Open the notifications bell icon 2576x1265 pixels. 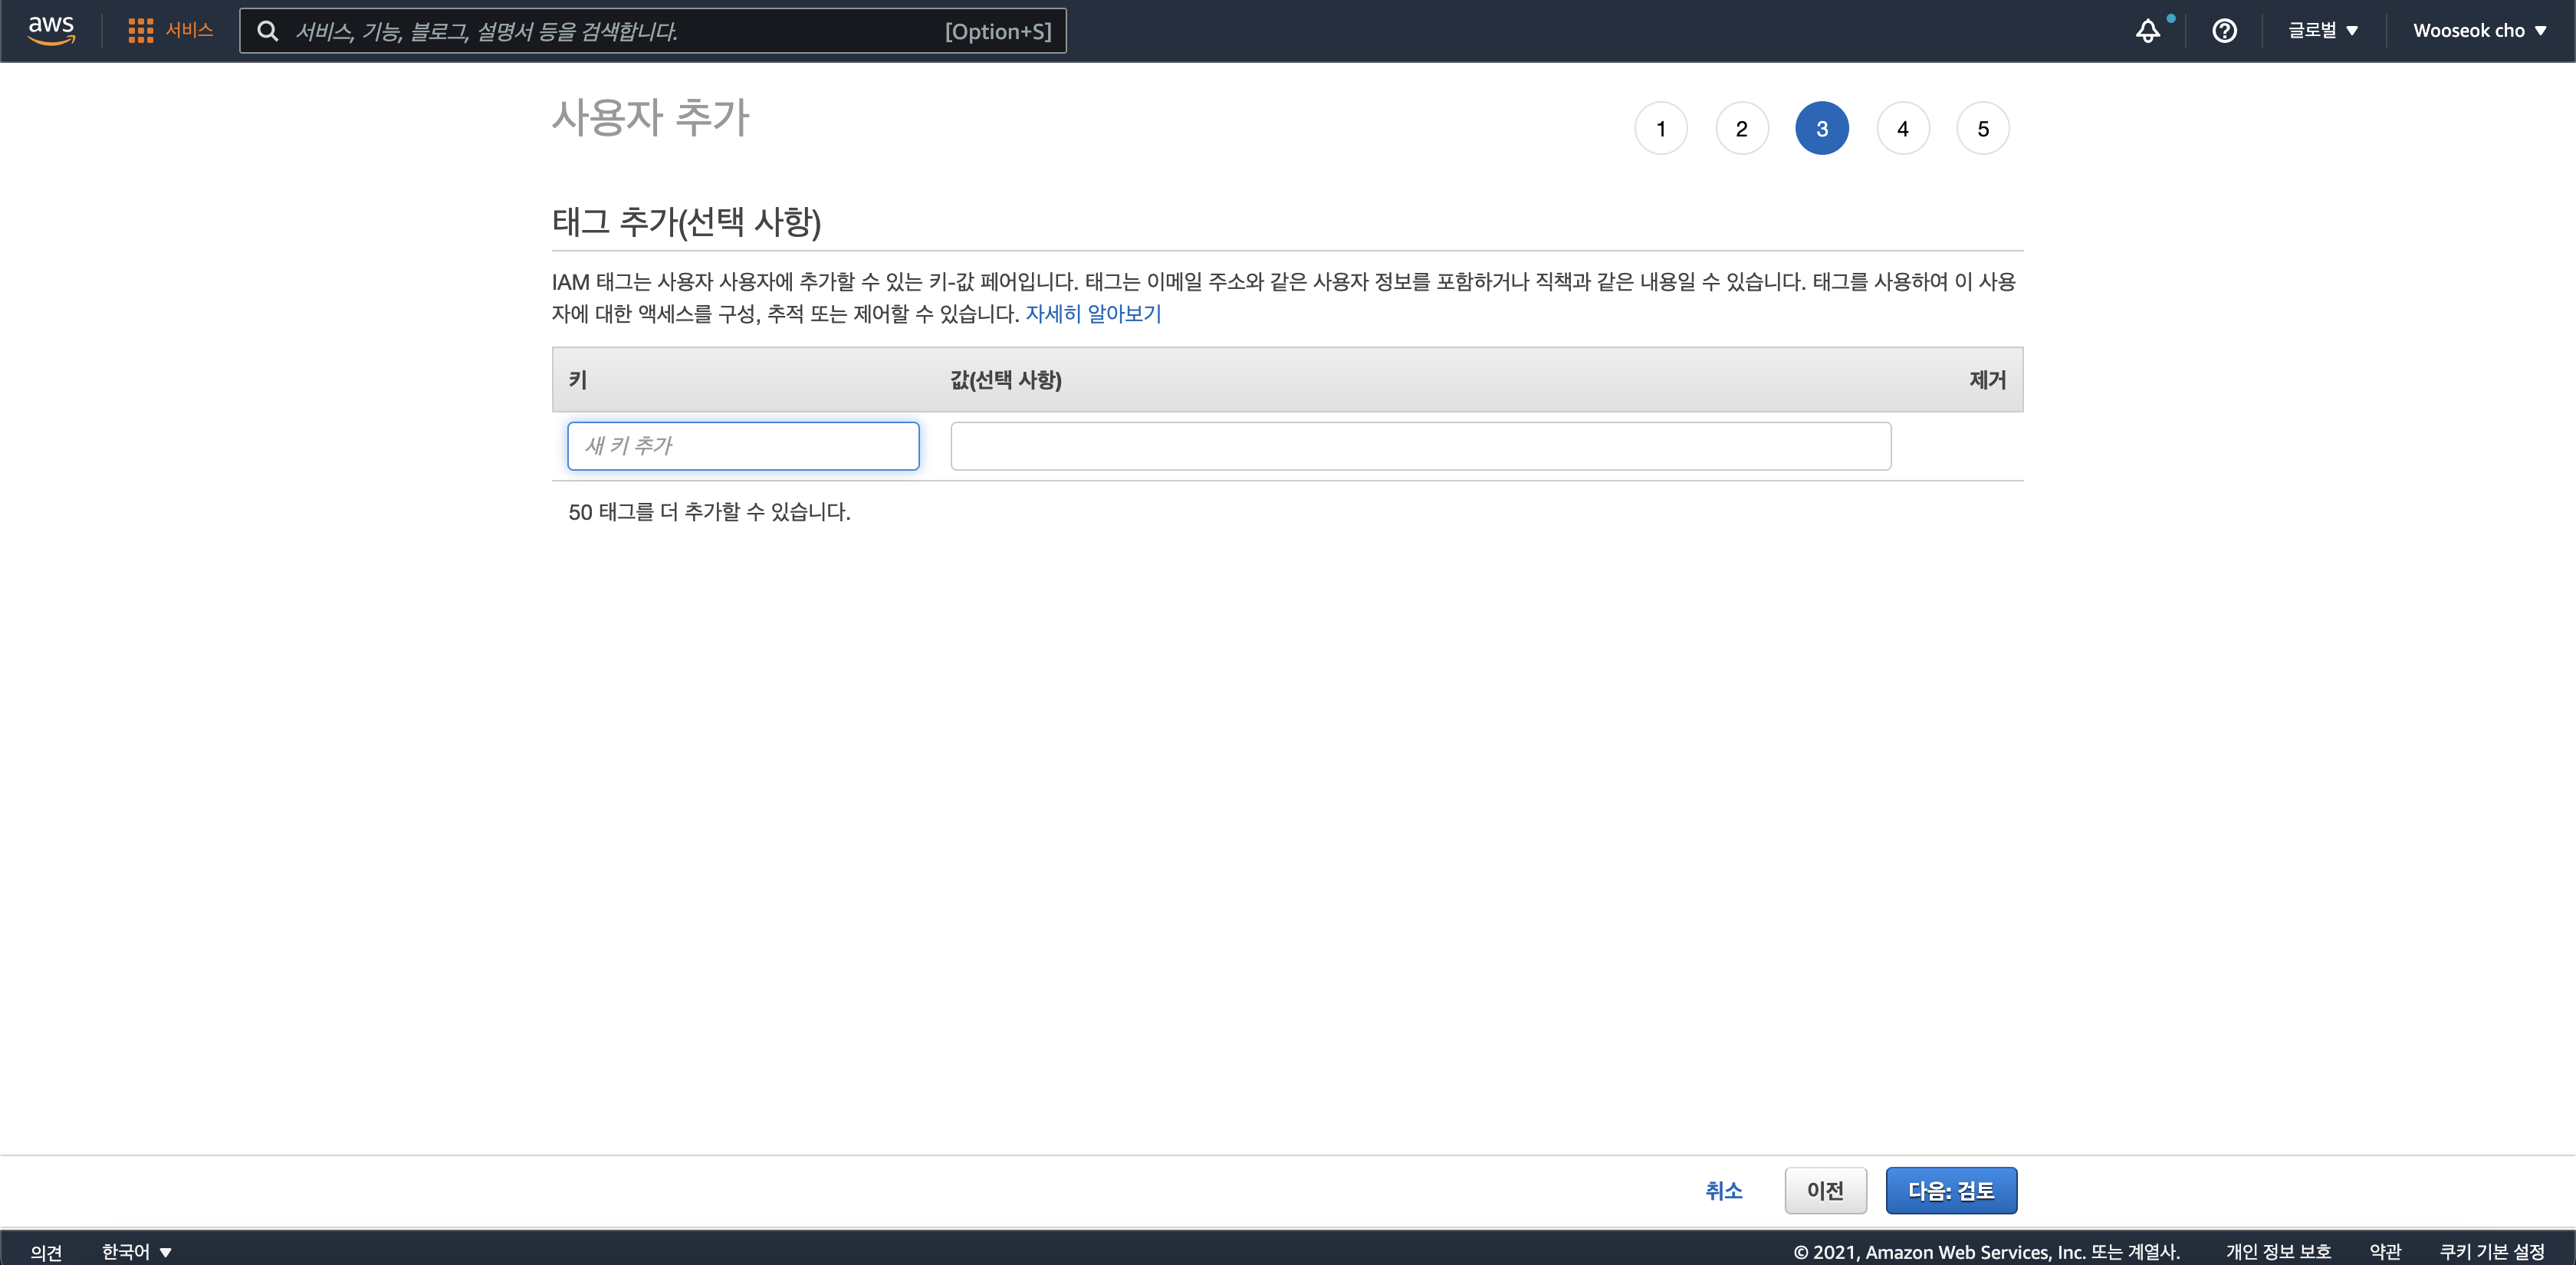(x=2148, y=31)
